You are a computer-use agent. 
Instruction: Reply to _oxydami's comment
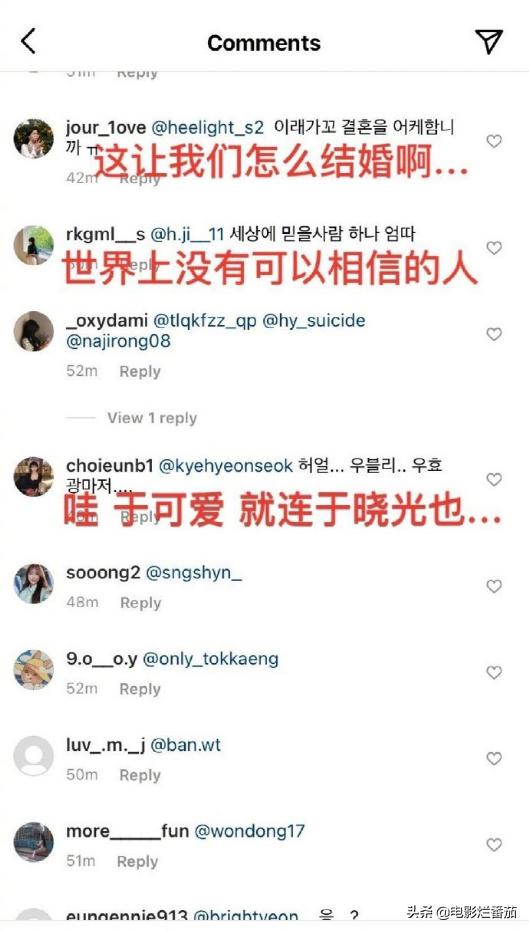pyautogui.click(x=140, y=372)
